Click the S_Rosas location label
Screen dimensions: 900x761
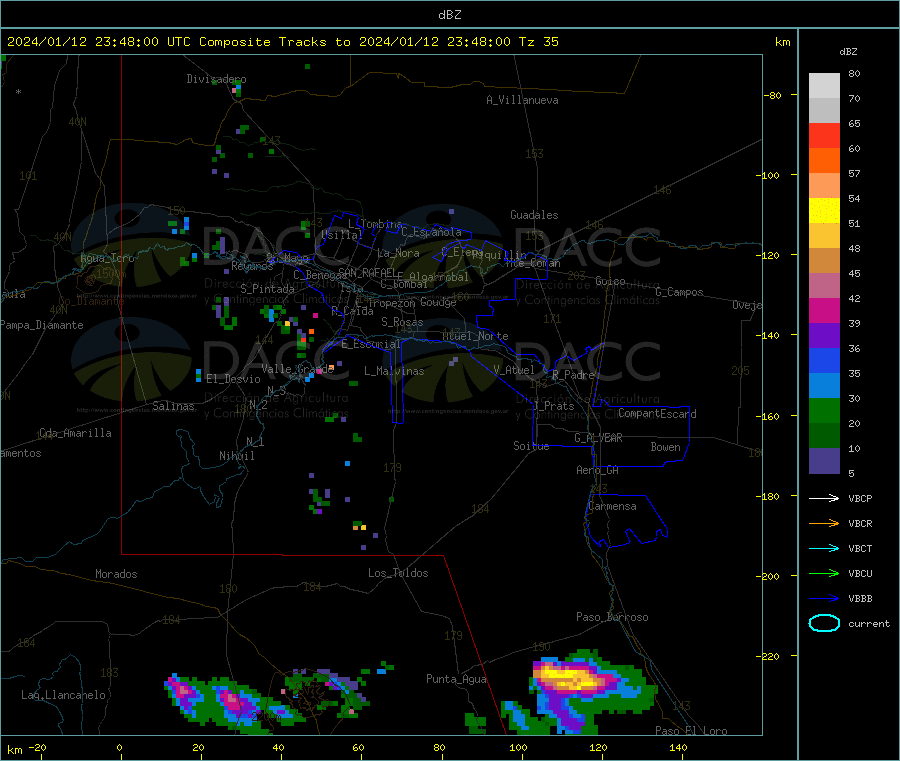402,322
